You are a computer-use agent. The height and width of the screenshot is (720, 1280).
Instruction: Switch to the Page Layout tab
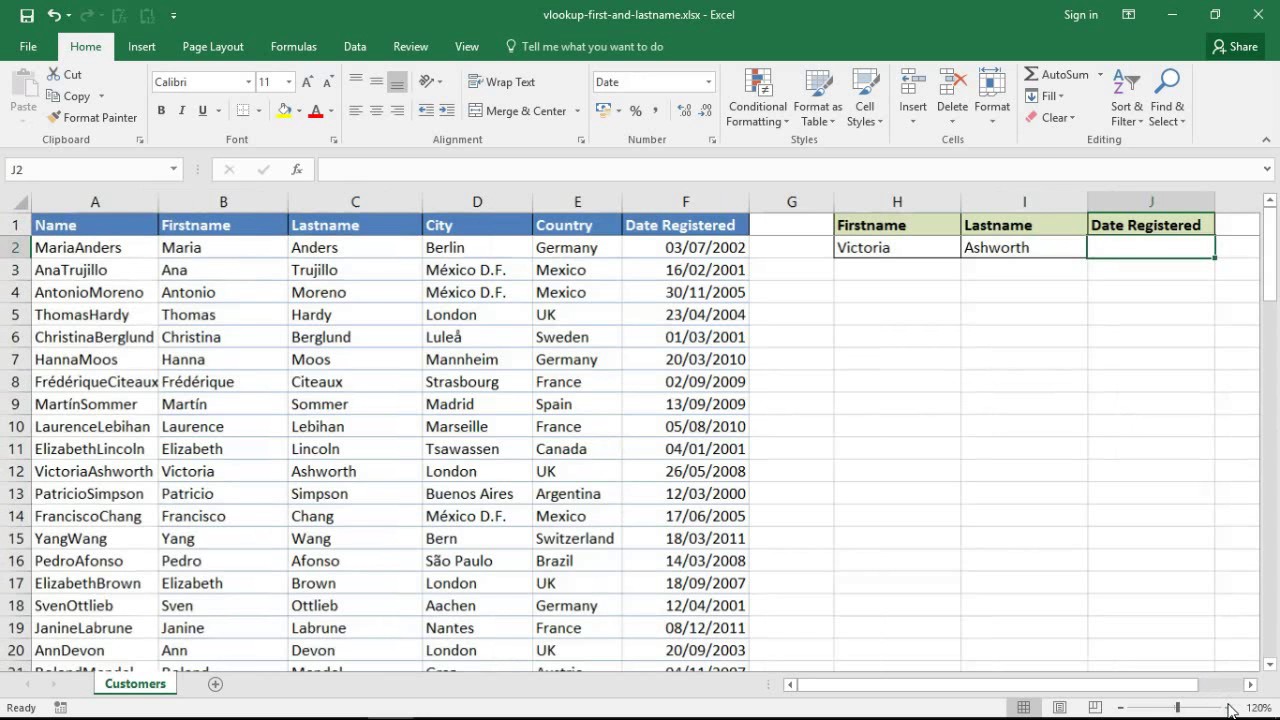click(x=212, y=46)
